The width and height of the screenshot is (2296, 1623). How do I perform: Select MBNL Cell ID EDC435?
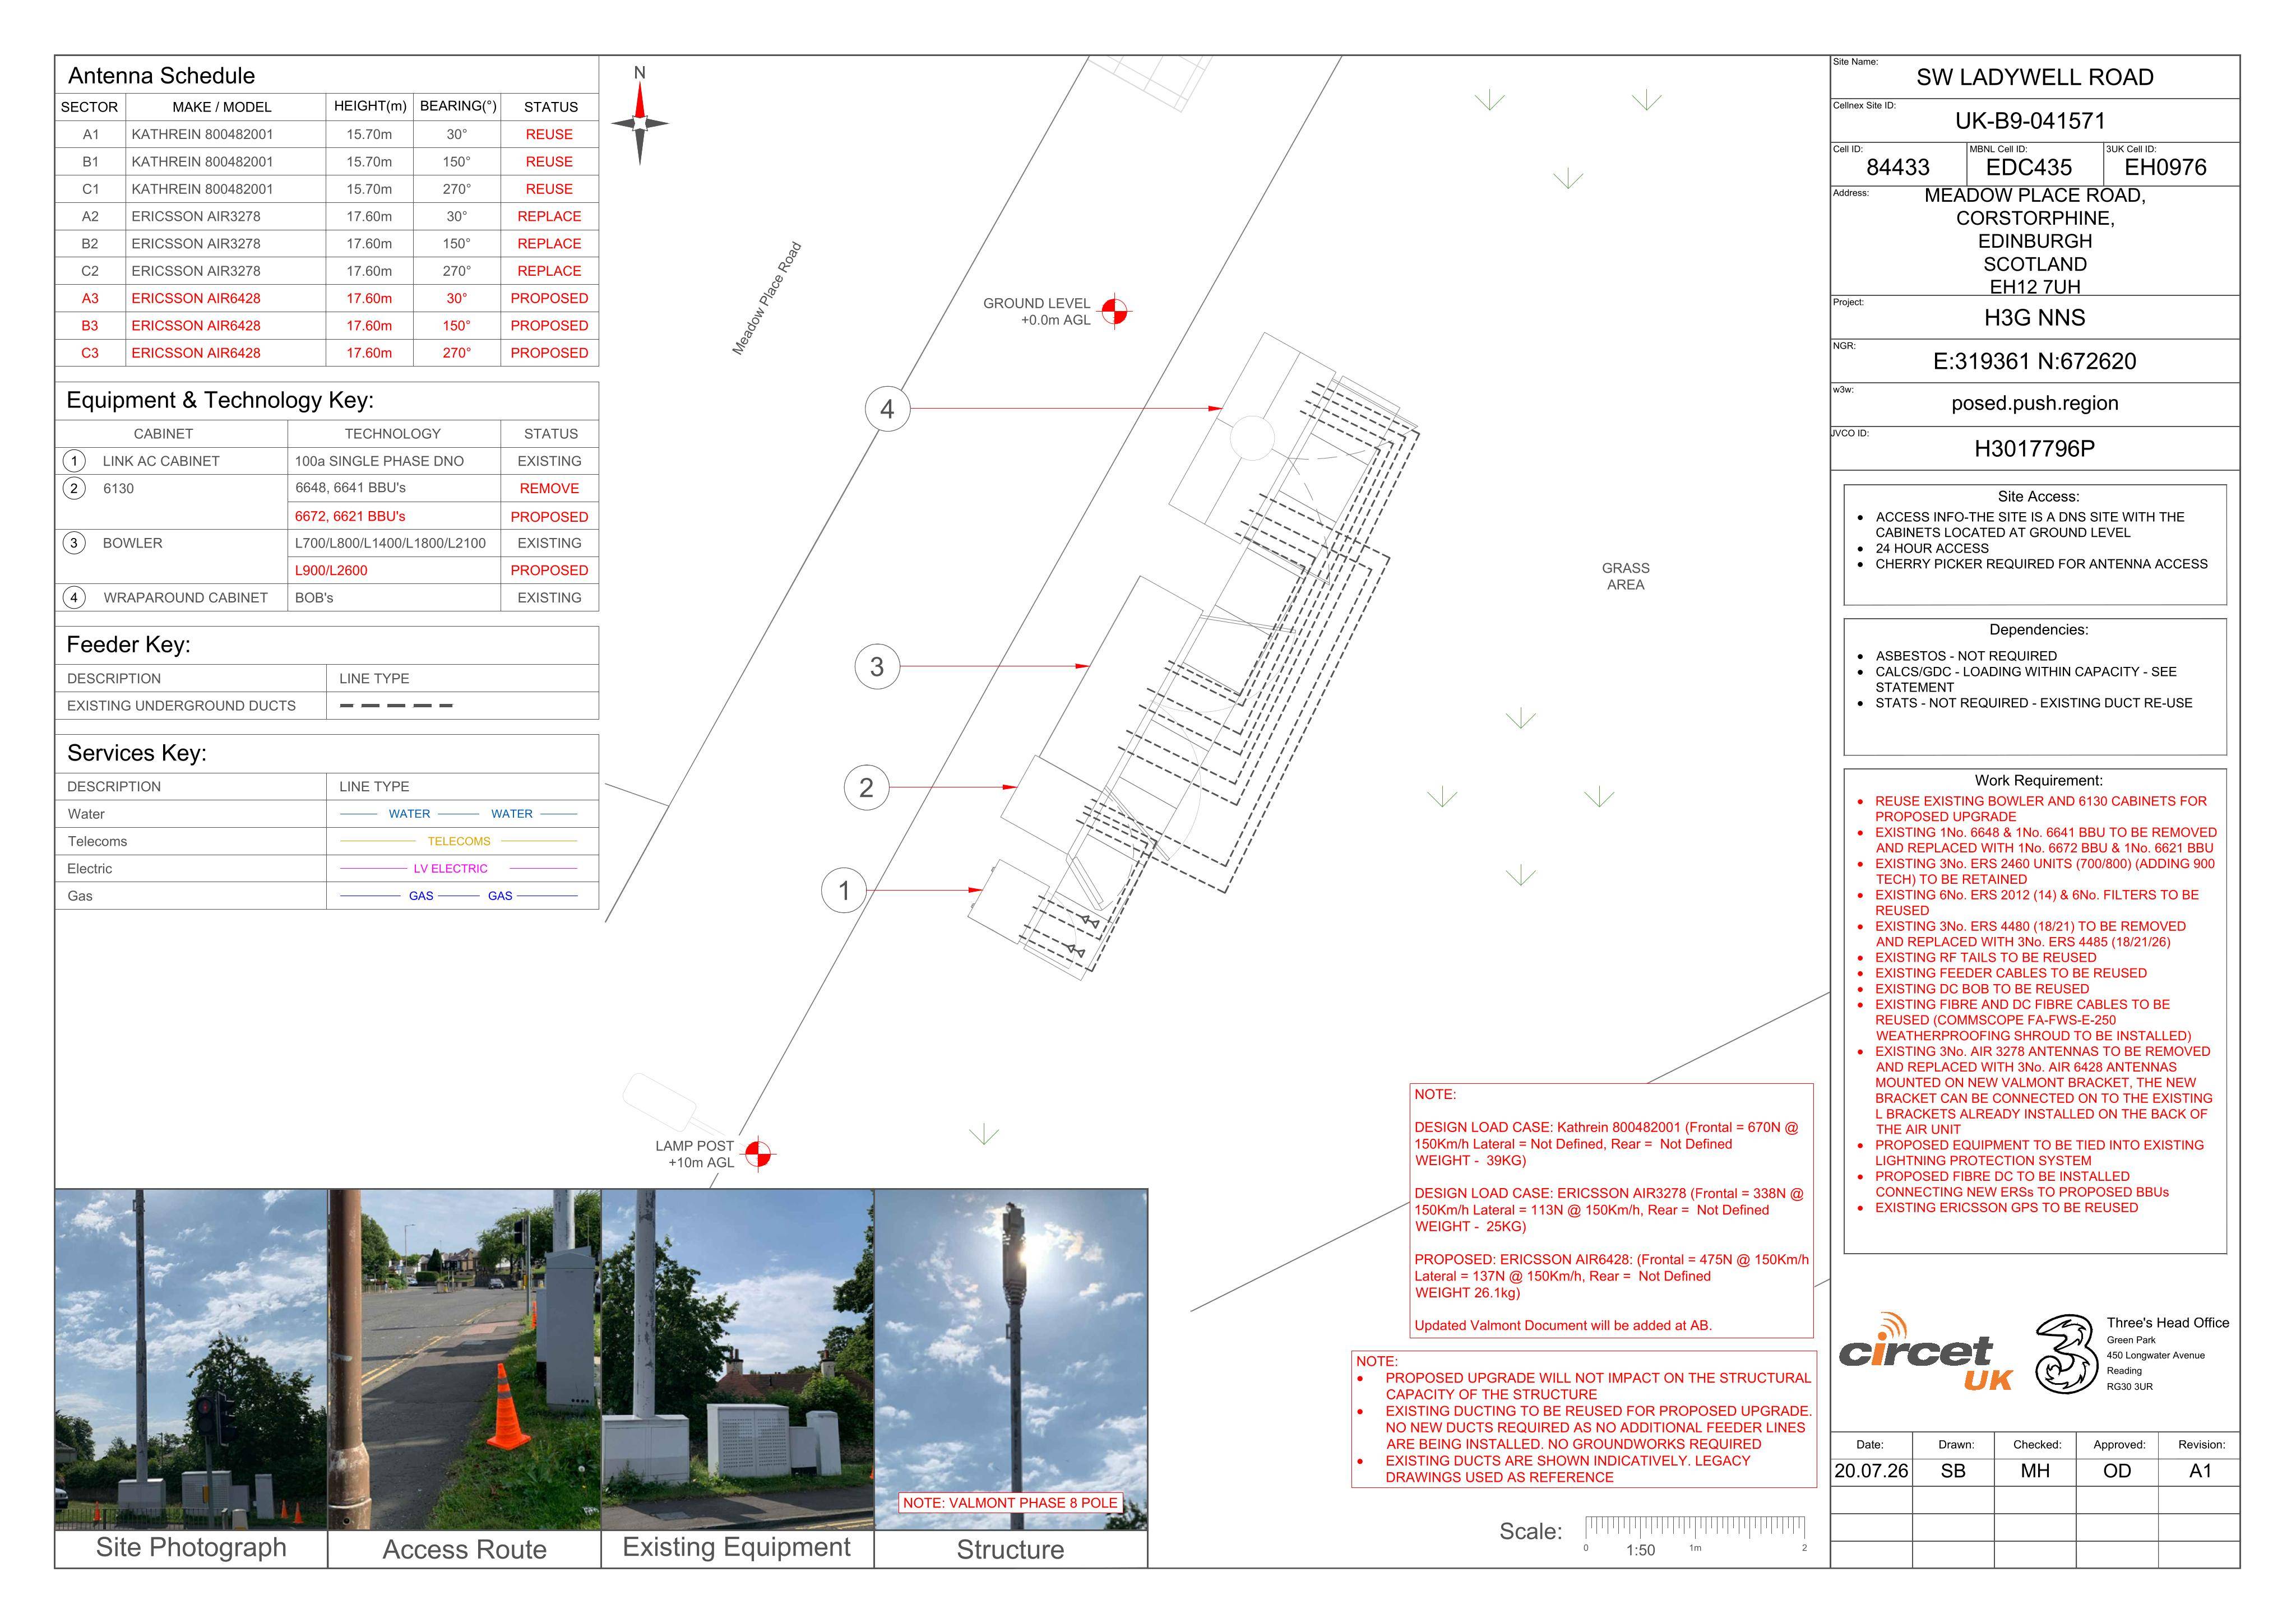[x=2029, y=168]
